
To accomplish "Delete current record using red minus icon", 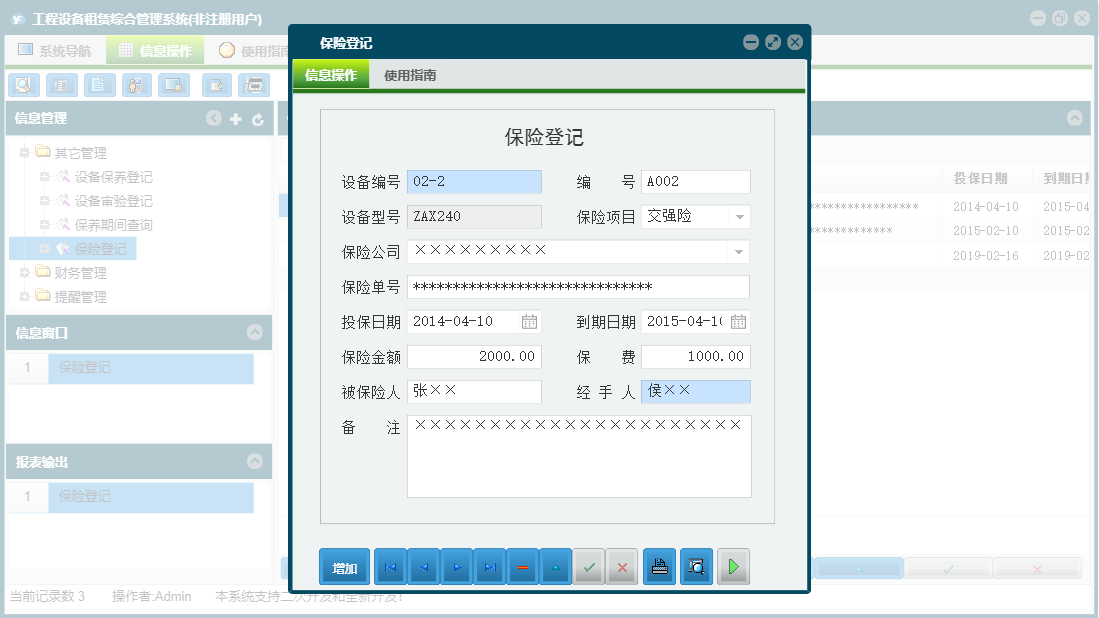I will point(522,566).
